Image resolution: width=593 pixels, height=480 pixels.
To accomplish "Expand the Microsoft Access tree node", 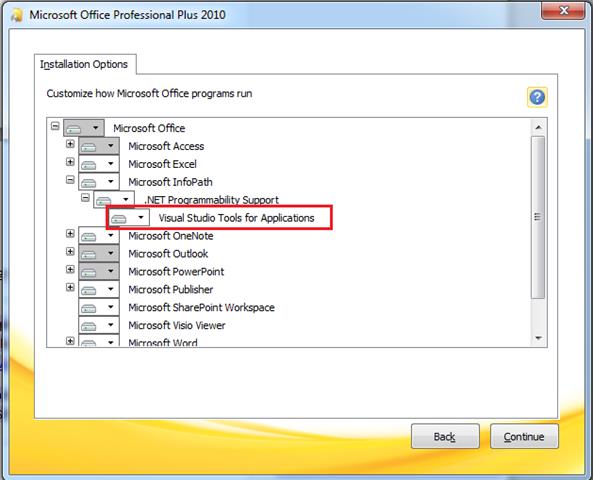I will (x=70, y=144).
